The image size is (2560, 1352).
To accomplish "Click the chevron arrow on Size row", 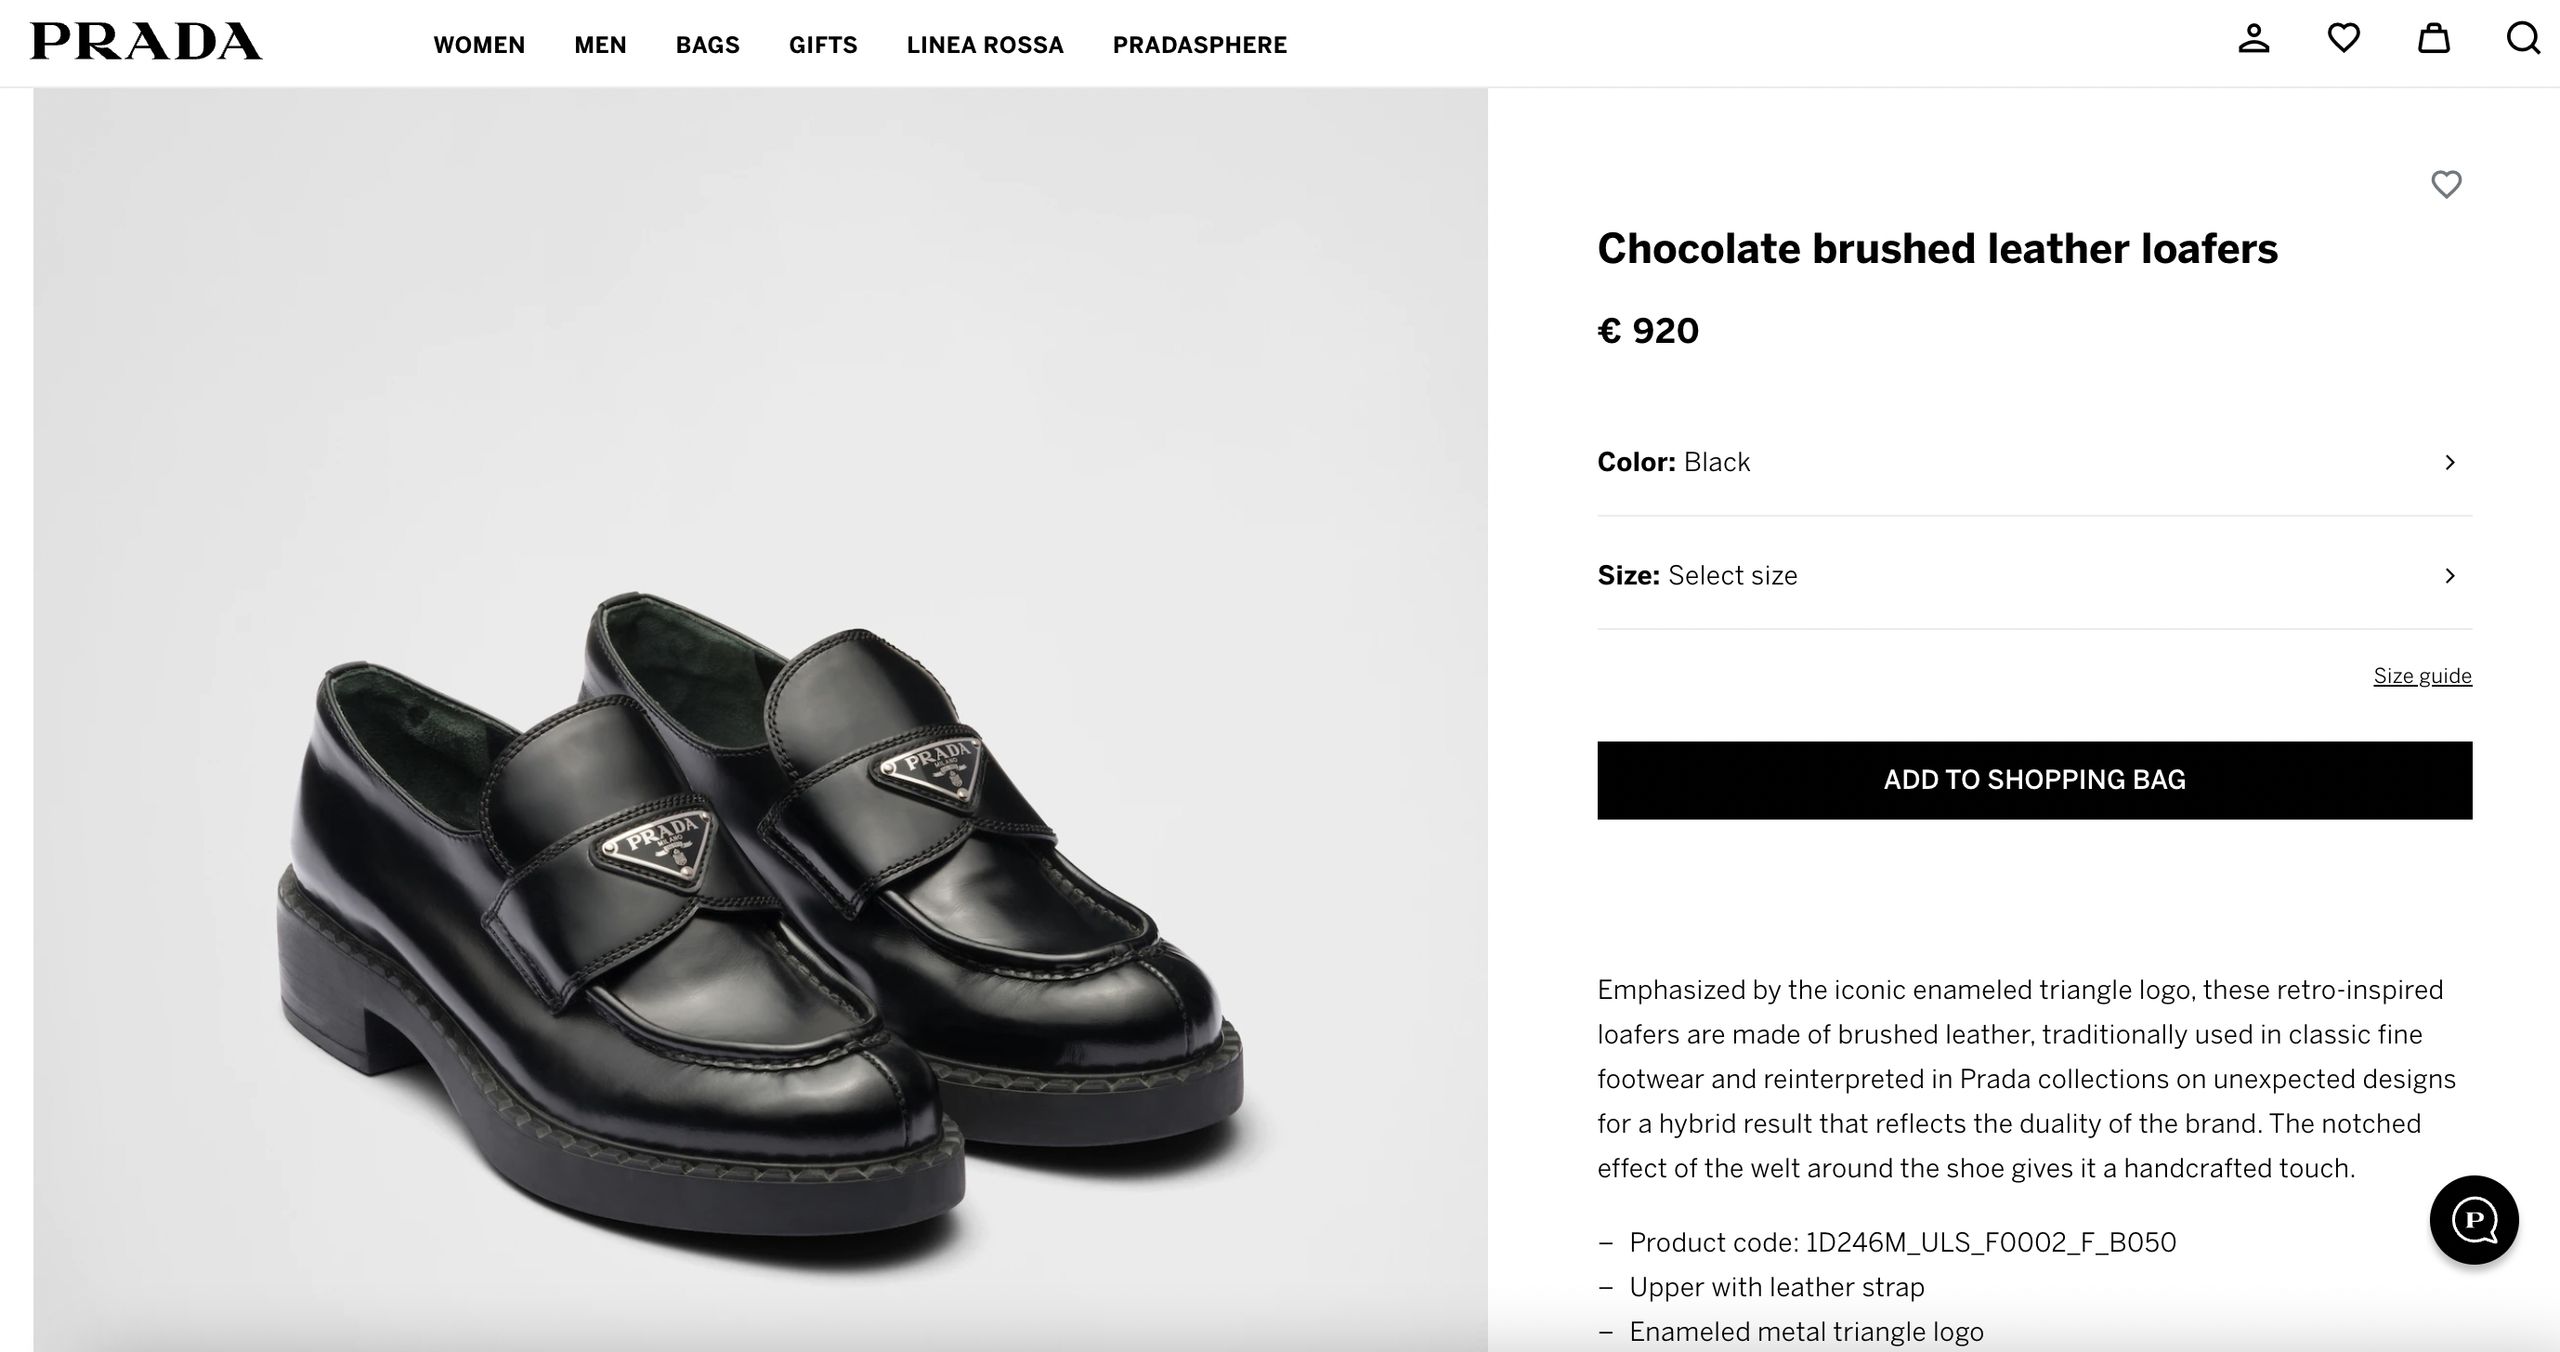I will tap(2449, 575).
